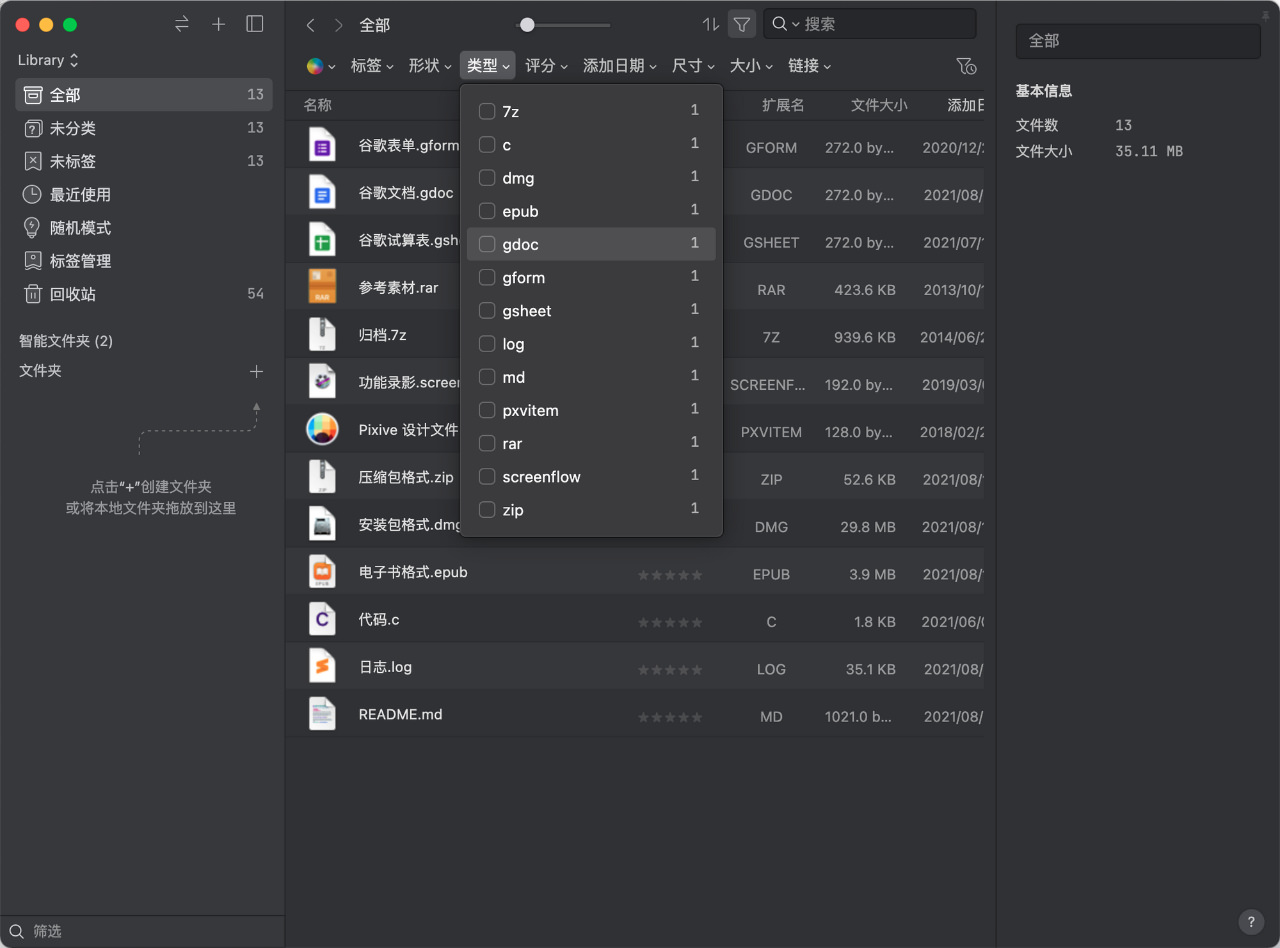The width and height of the screenshot is (1280, 948).
Task: Add new folder with plus icon
Action: 256,371
